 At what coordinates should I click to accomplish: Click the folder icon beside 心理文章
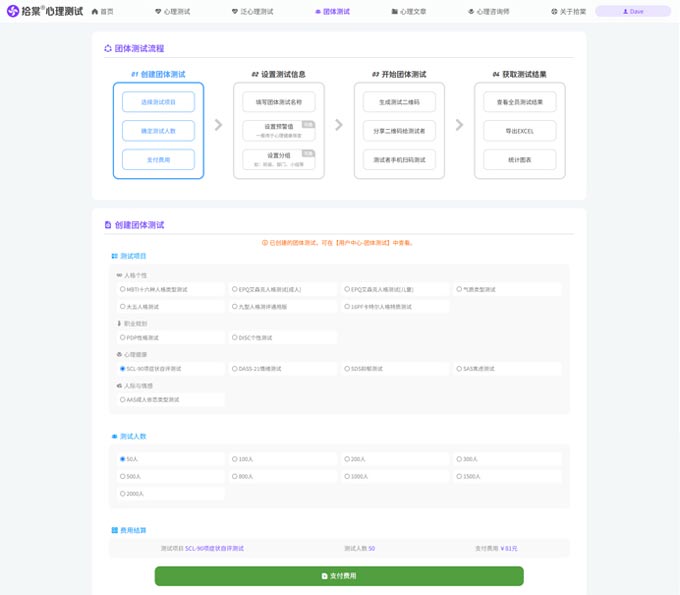394,12
